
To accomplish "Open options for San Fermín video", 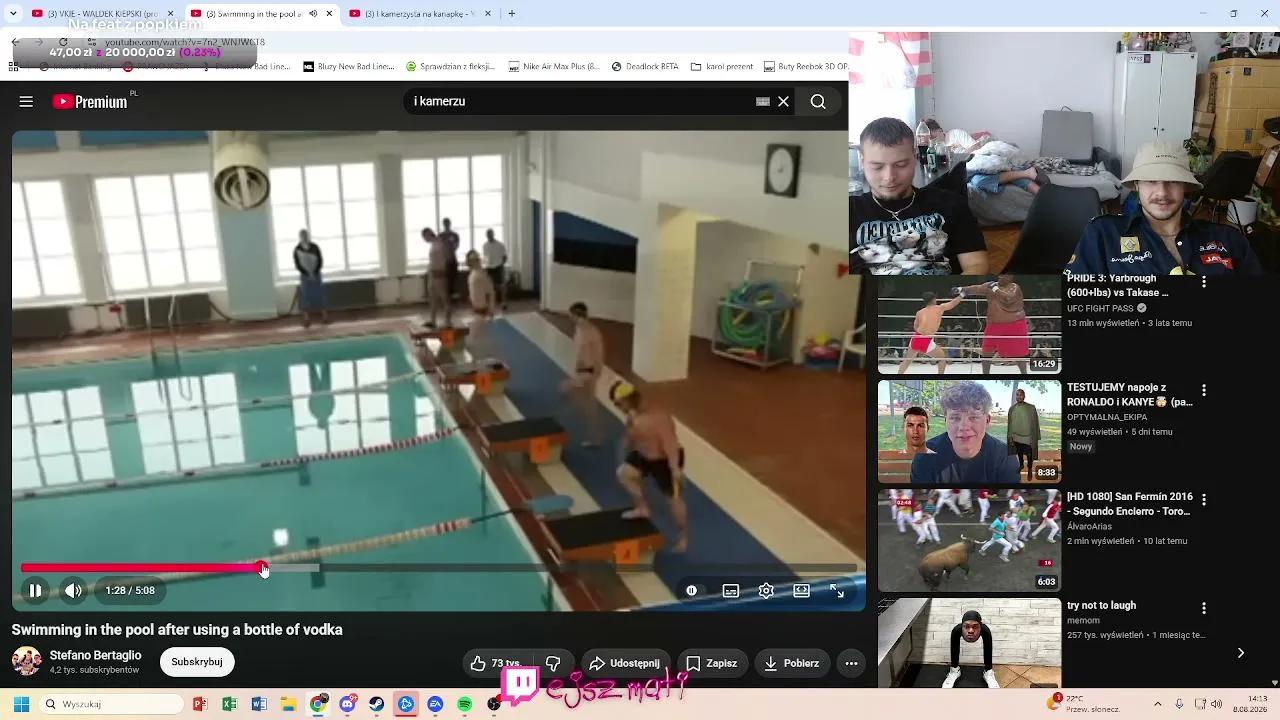I will coord(1204,499).
